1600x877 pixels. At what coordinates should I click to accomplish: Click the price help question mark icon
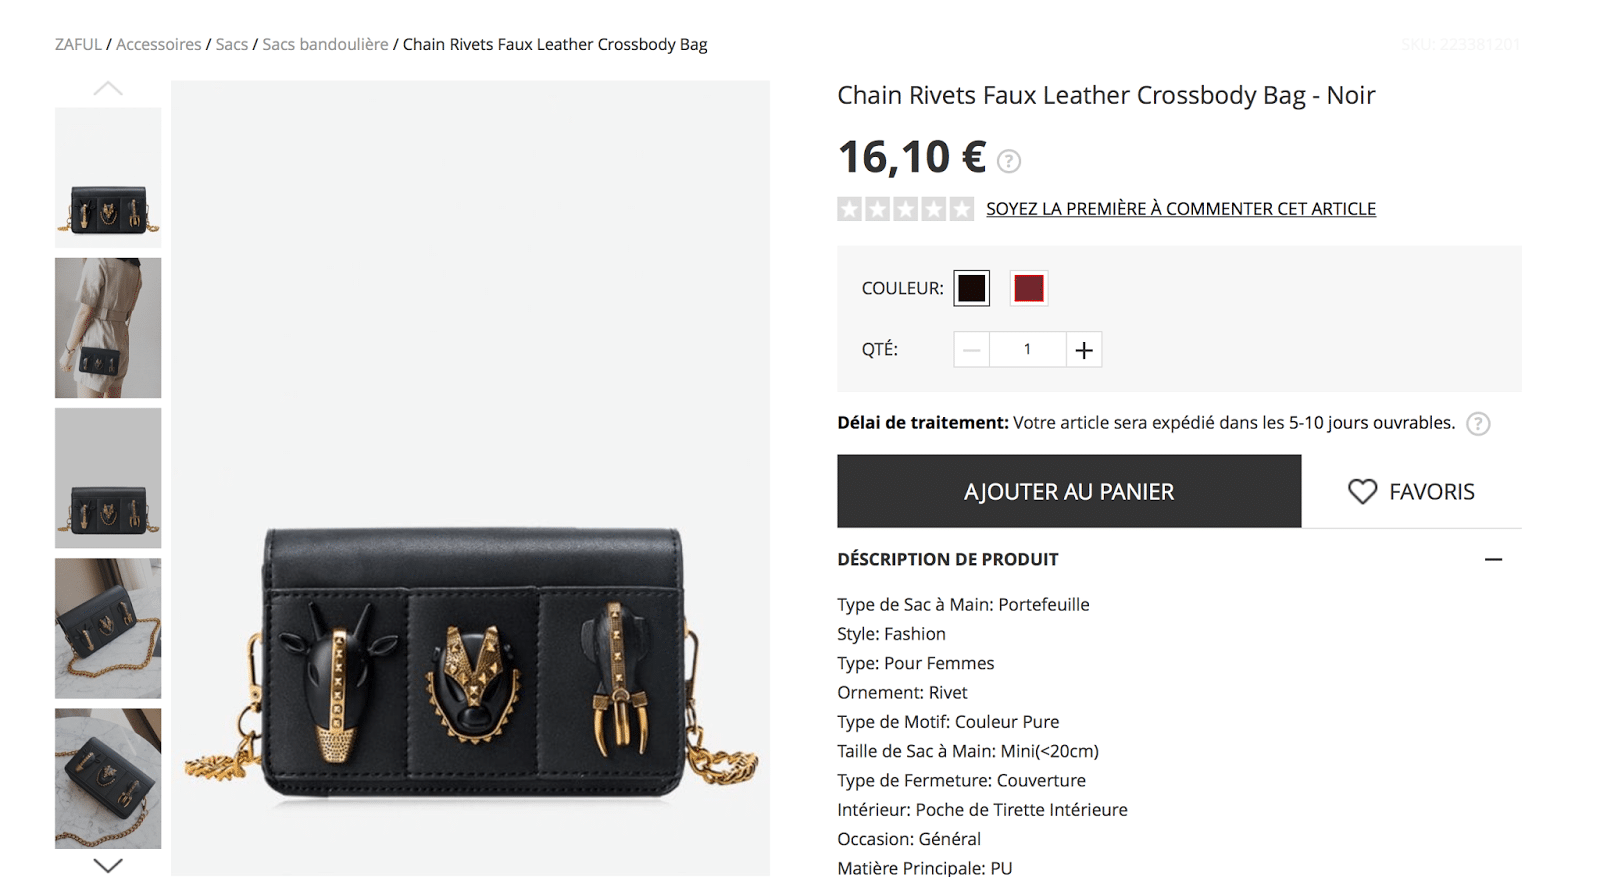[x=1009, y=160]
